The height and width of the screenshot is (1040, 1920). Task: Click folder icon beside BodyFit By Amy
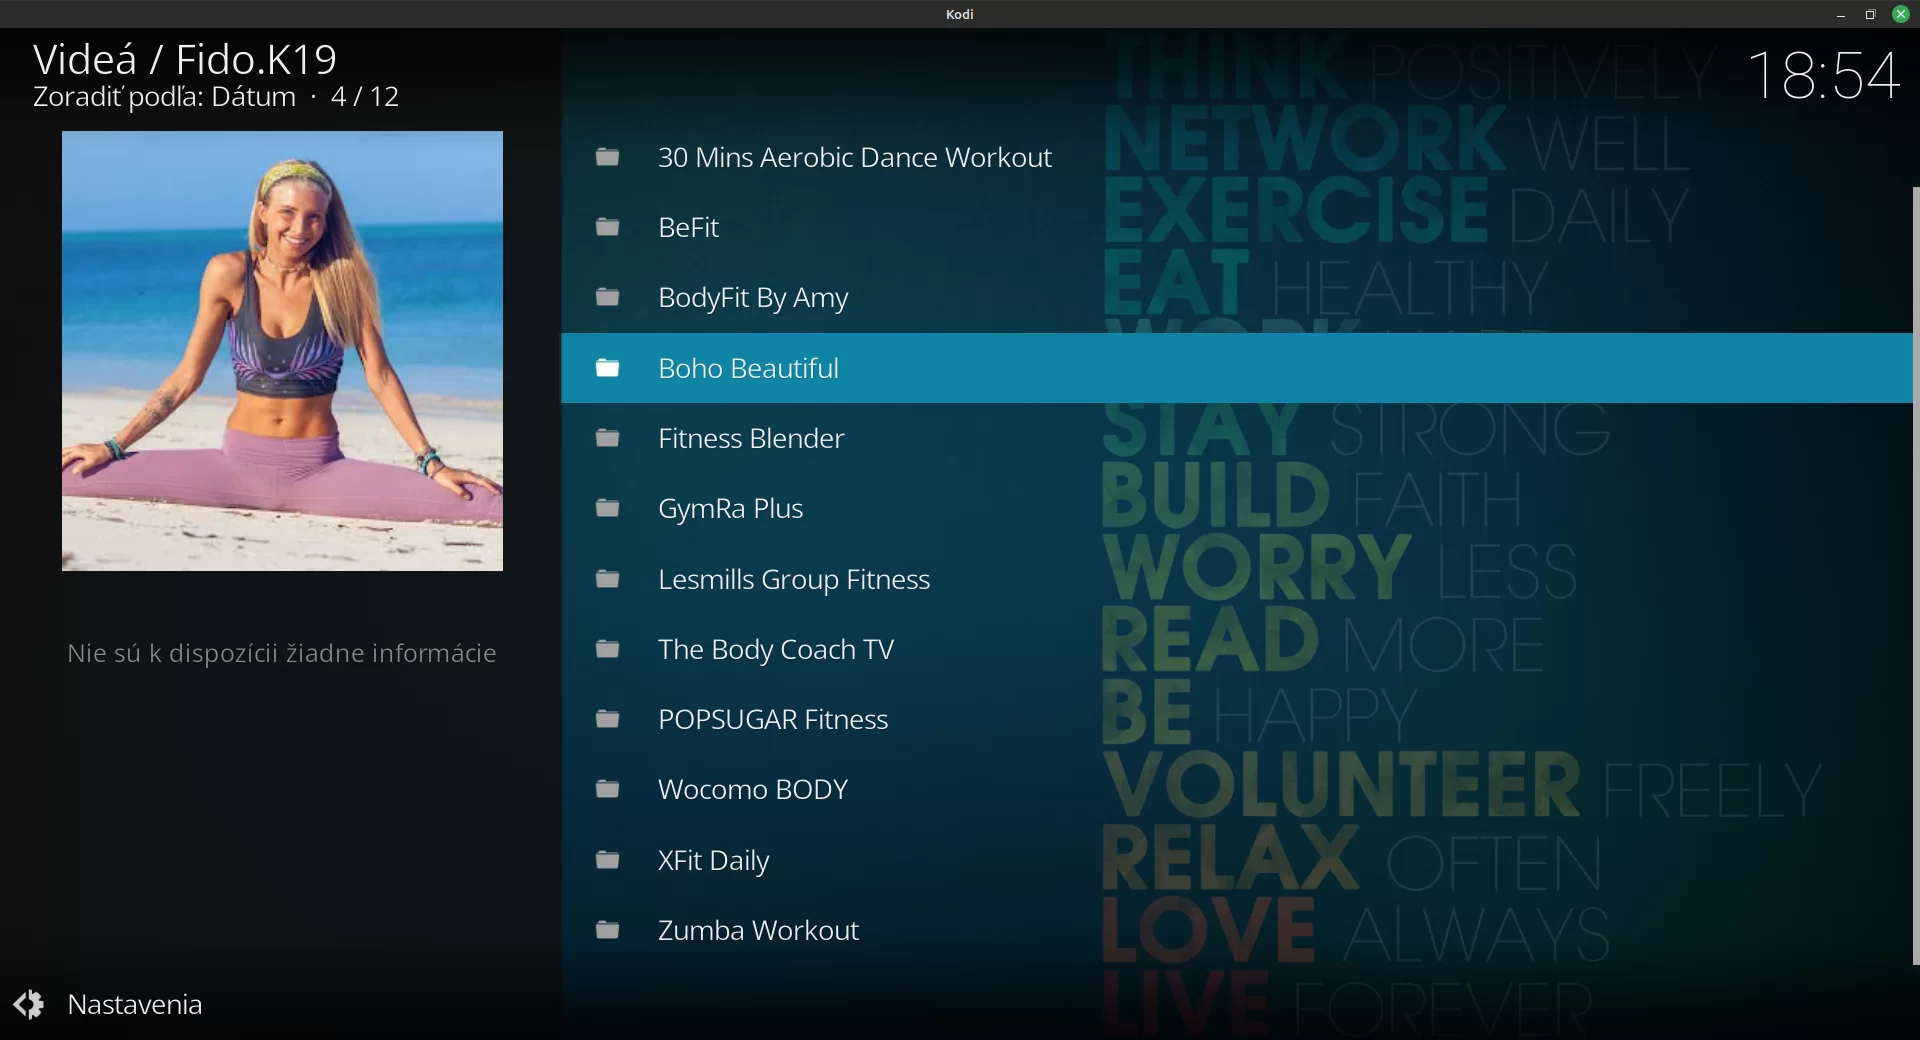click(607, 297)
